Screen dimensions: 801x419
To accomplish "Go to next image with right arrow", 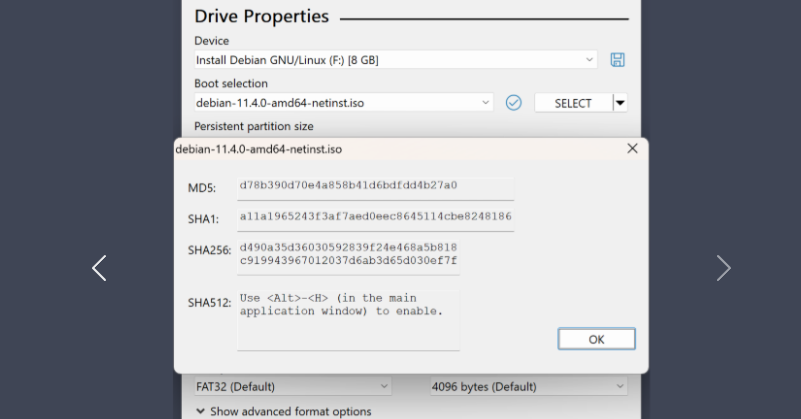I will pyautogui.click(x=723, y=268).
